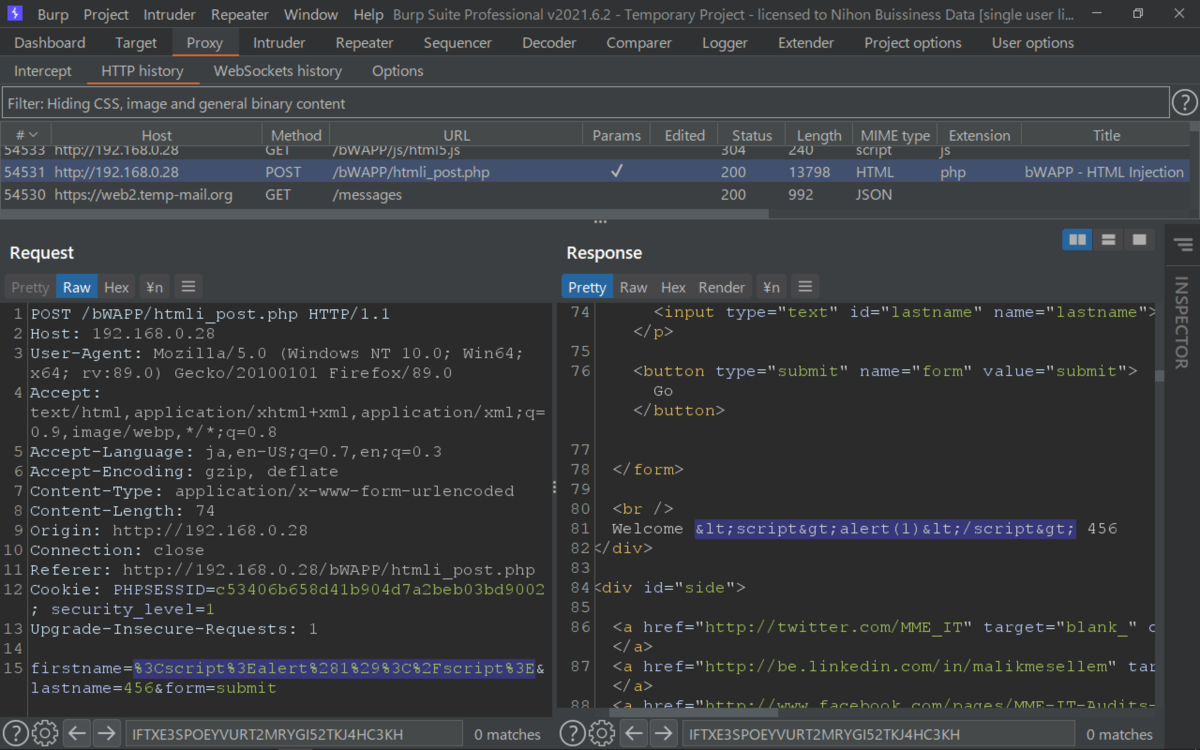Viewport: 1200px width, 750px height.
Task: Click the response vertical scrollbar
Action: tap(1160, 376)
